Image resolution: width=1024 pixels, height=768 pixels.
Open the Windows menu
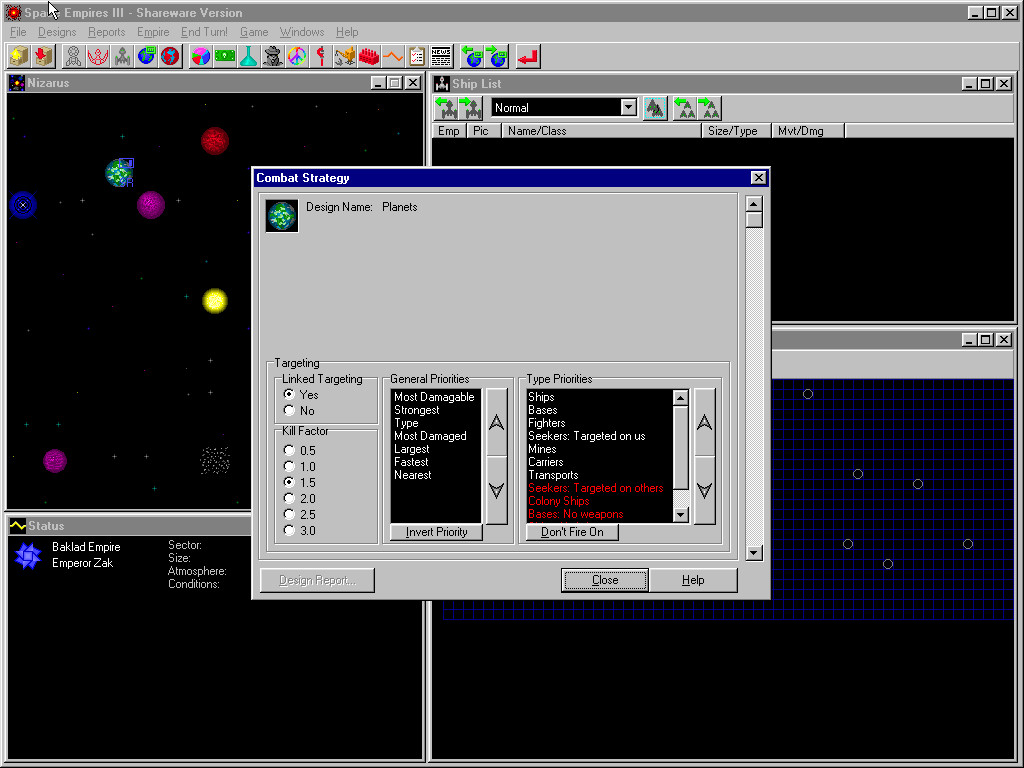click(302, 32)
